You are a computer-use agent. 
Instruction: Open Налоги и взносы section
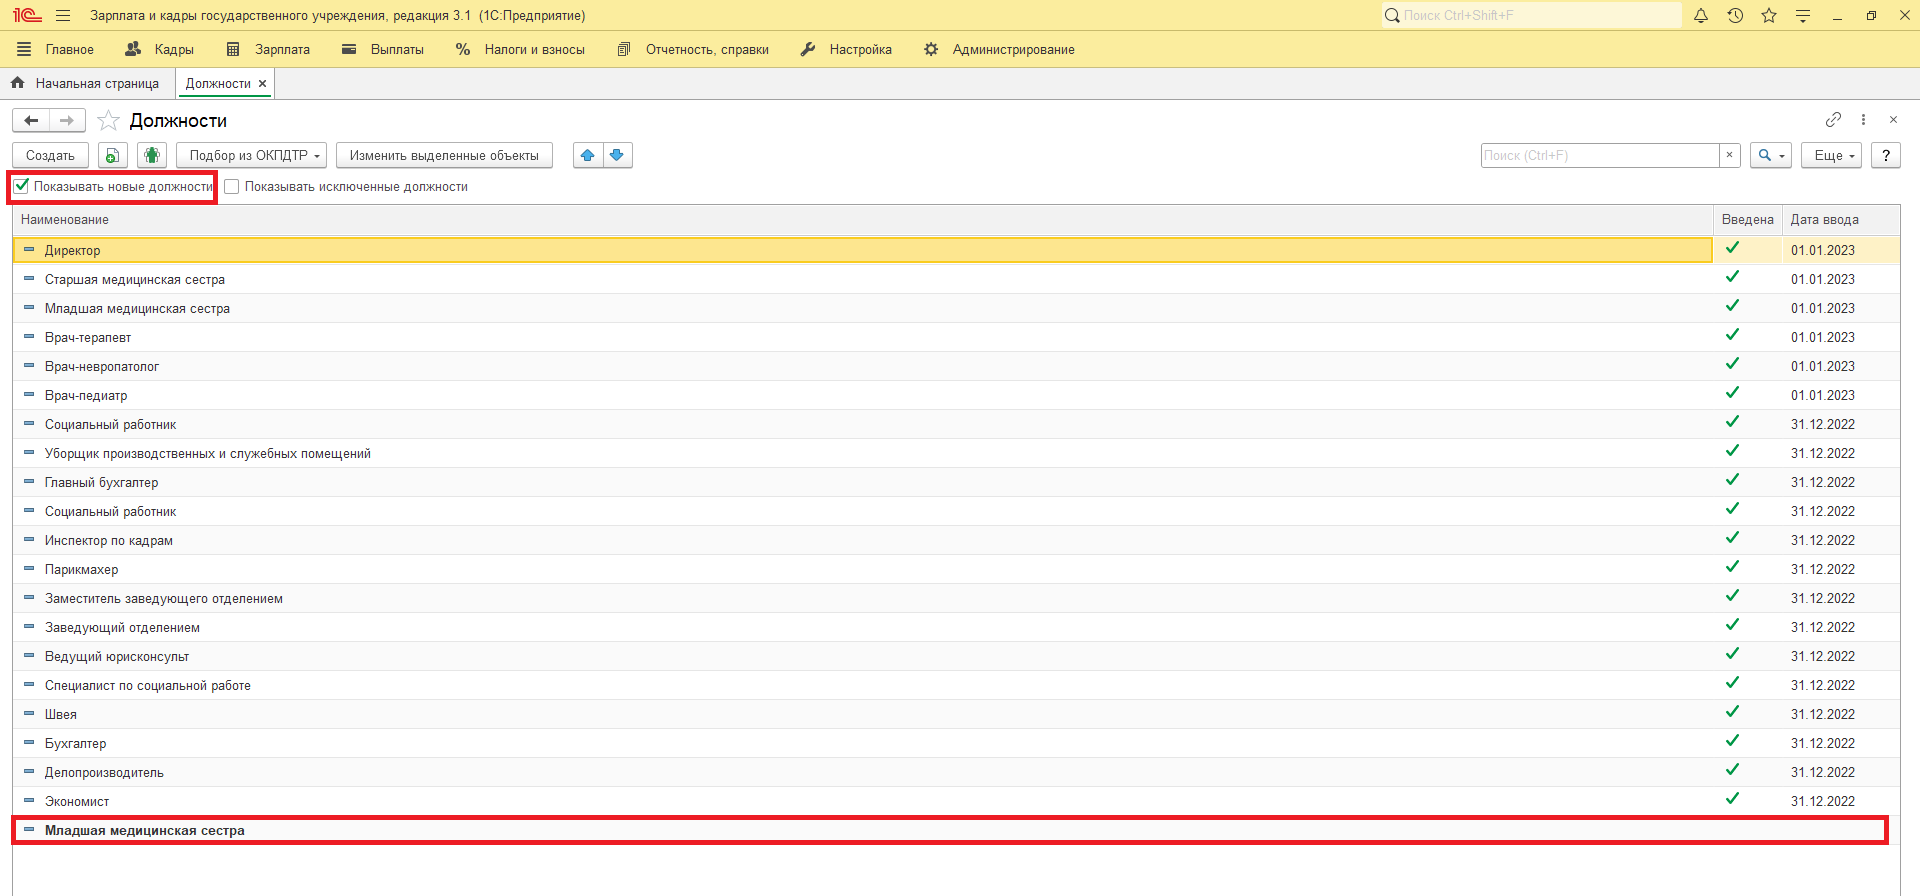[x=520, y=49]
